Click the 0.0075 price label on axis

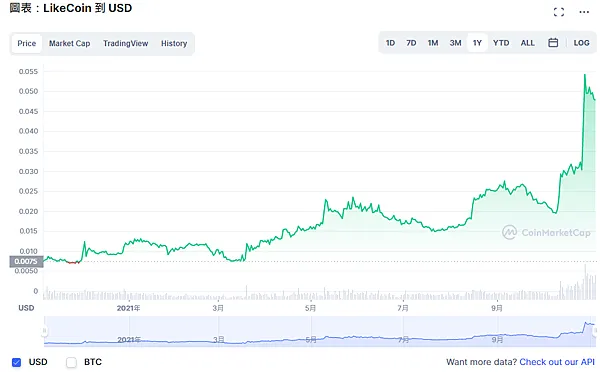[x=26, y=261]
